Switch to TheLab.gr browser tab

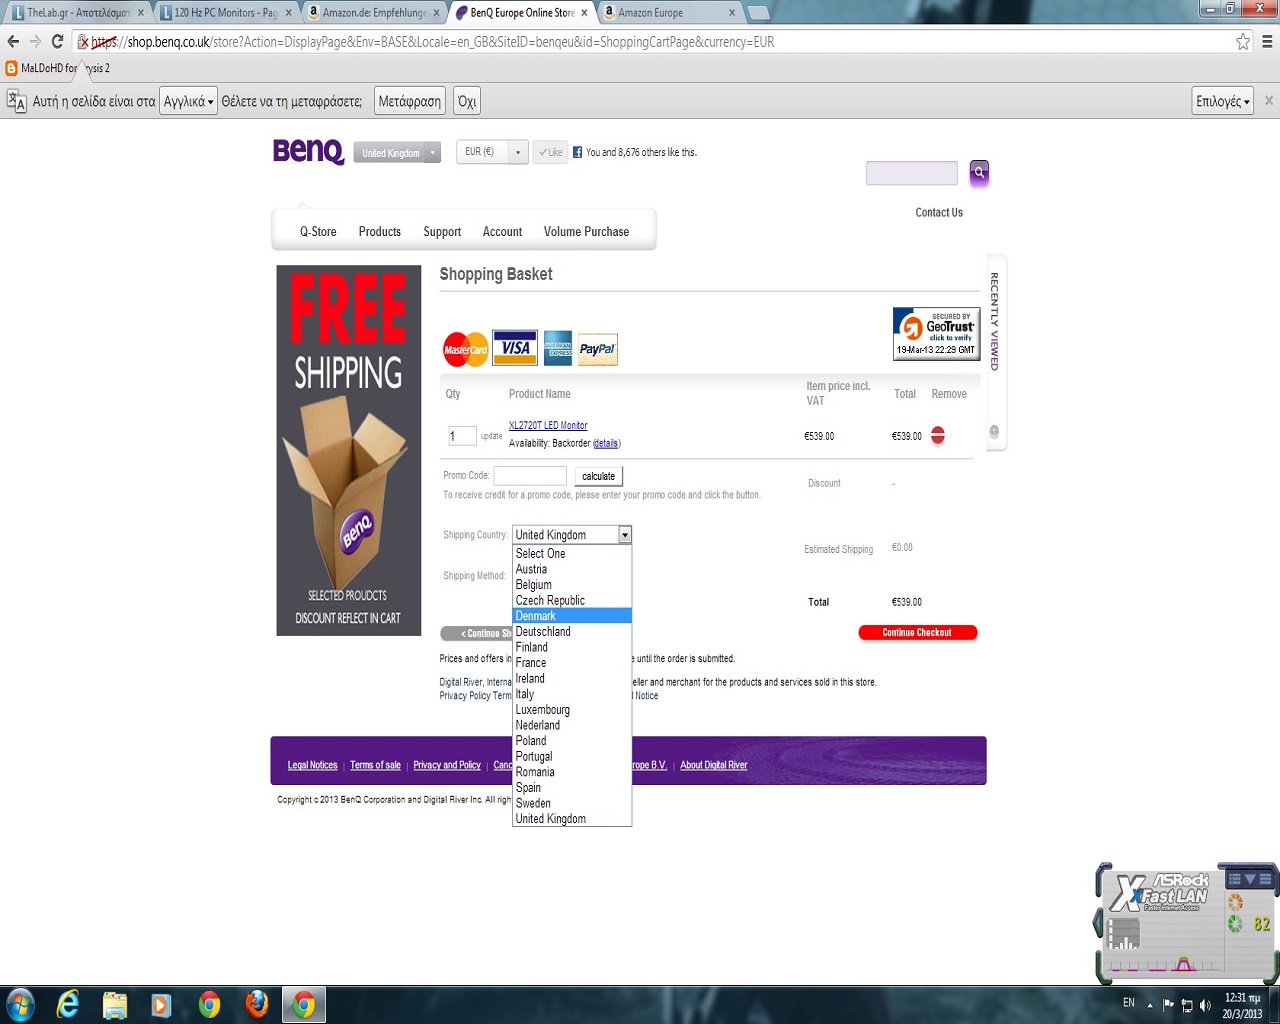click(78, 13)
